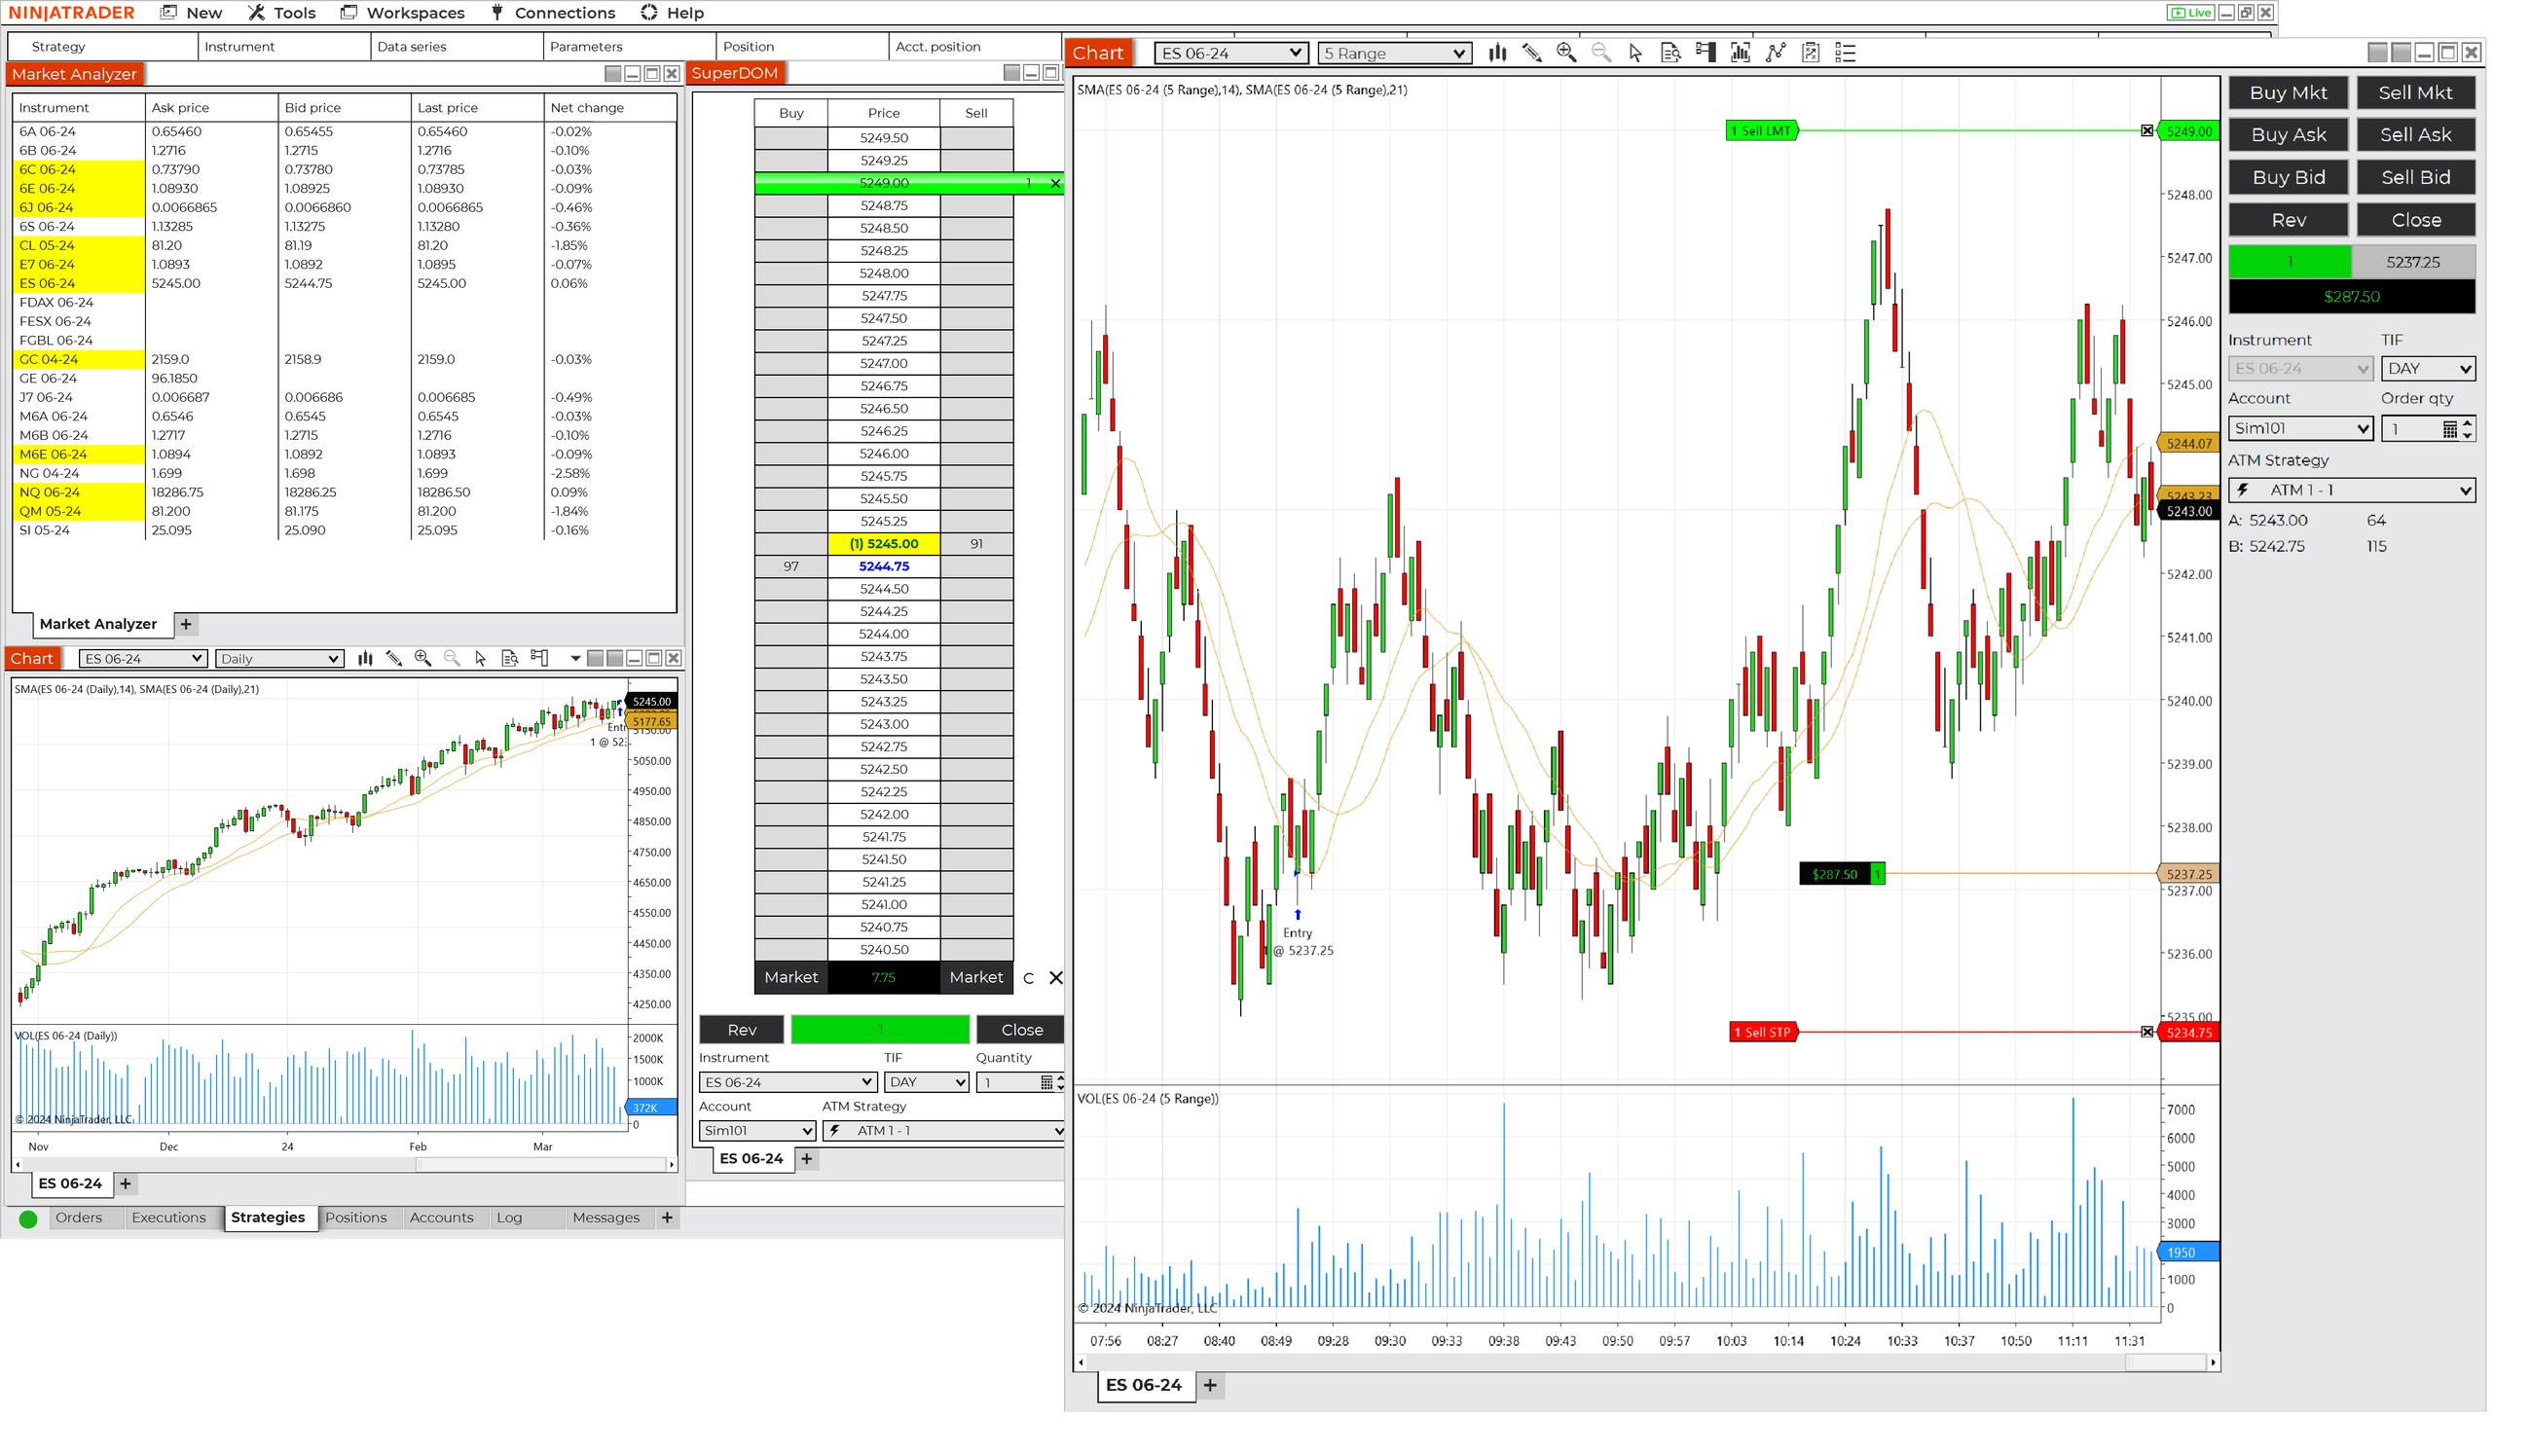This screenshot has width=2531, height=1456.
Task: Switch to the Positions tab
Action: [x=358, y=1217]
